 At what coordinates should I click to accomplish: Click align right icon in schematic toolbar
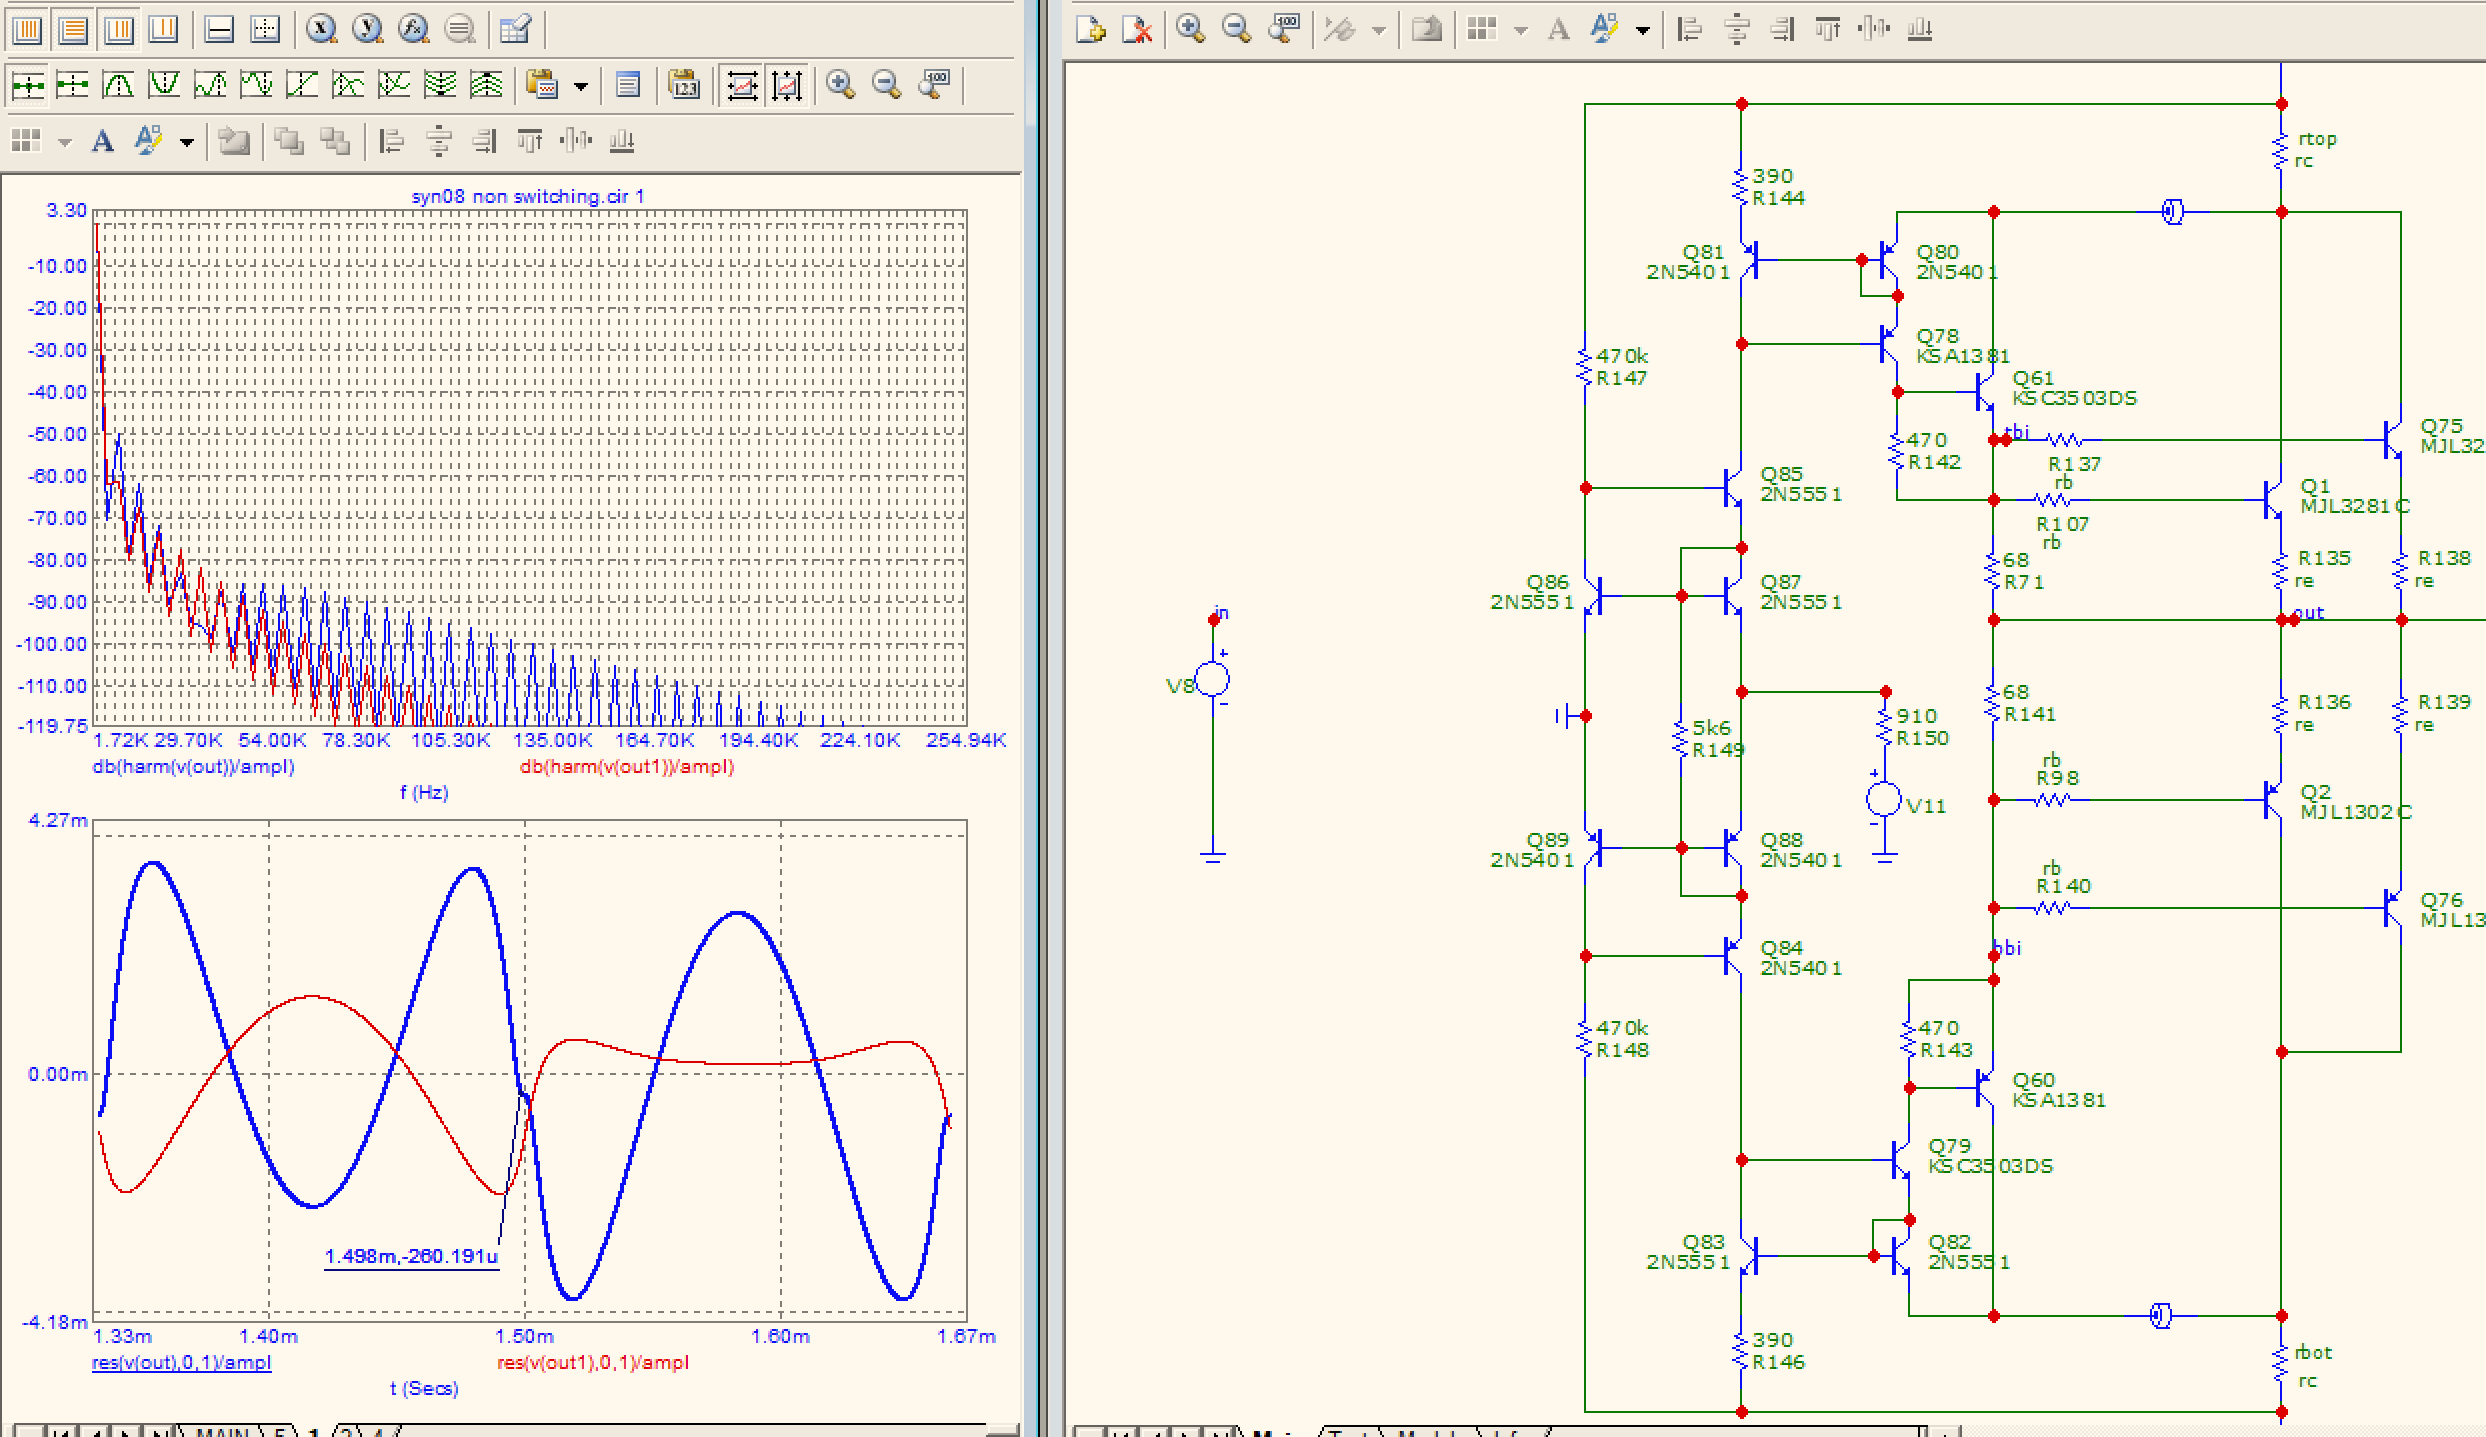pyautogui.click(x=1783, y=29)
